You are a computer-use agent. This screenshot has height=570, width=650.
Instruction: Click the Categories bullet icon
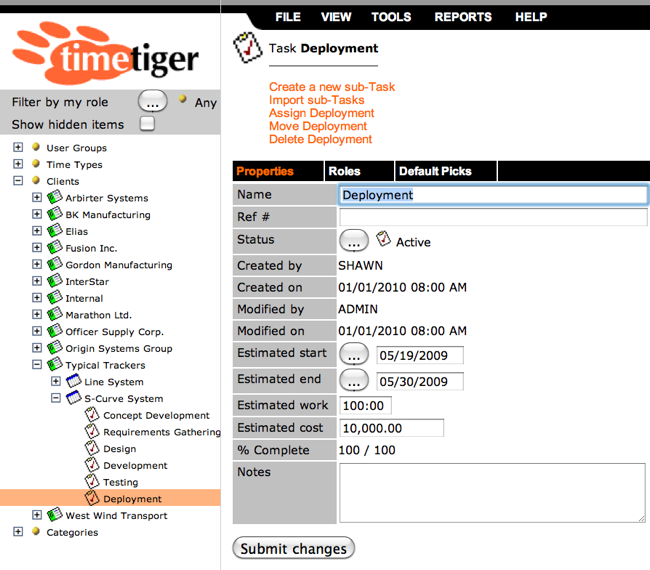point(36,531)
